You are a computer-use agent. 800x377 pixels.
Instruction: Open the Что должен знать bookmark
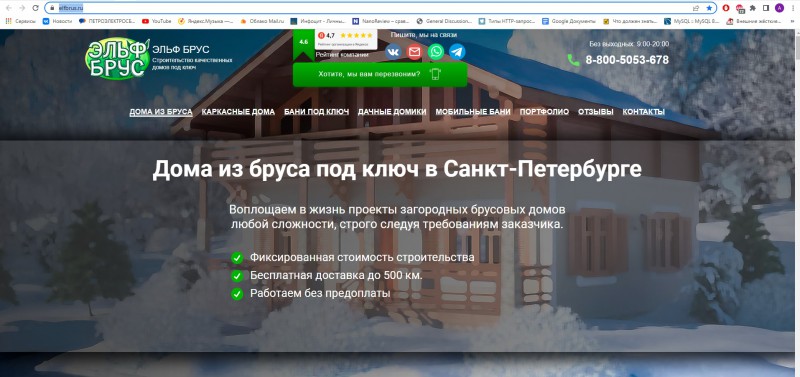pyautogui.click(x=630, y=21)
